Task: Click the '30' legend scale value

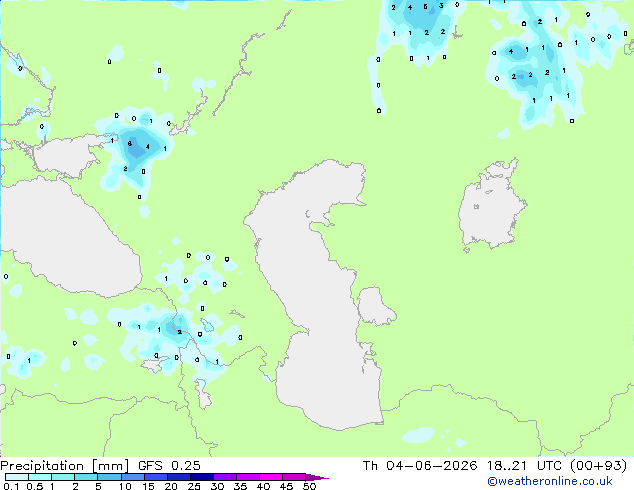Action: click(217, 486)
